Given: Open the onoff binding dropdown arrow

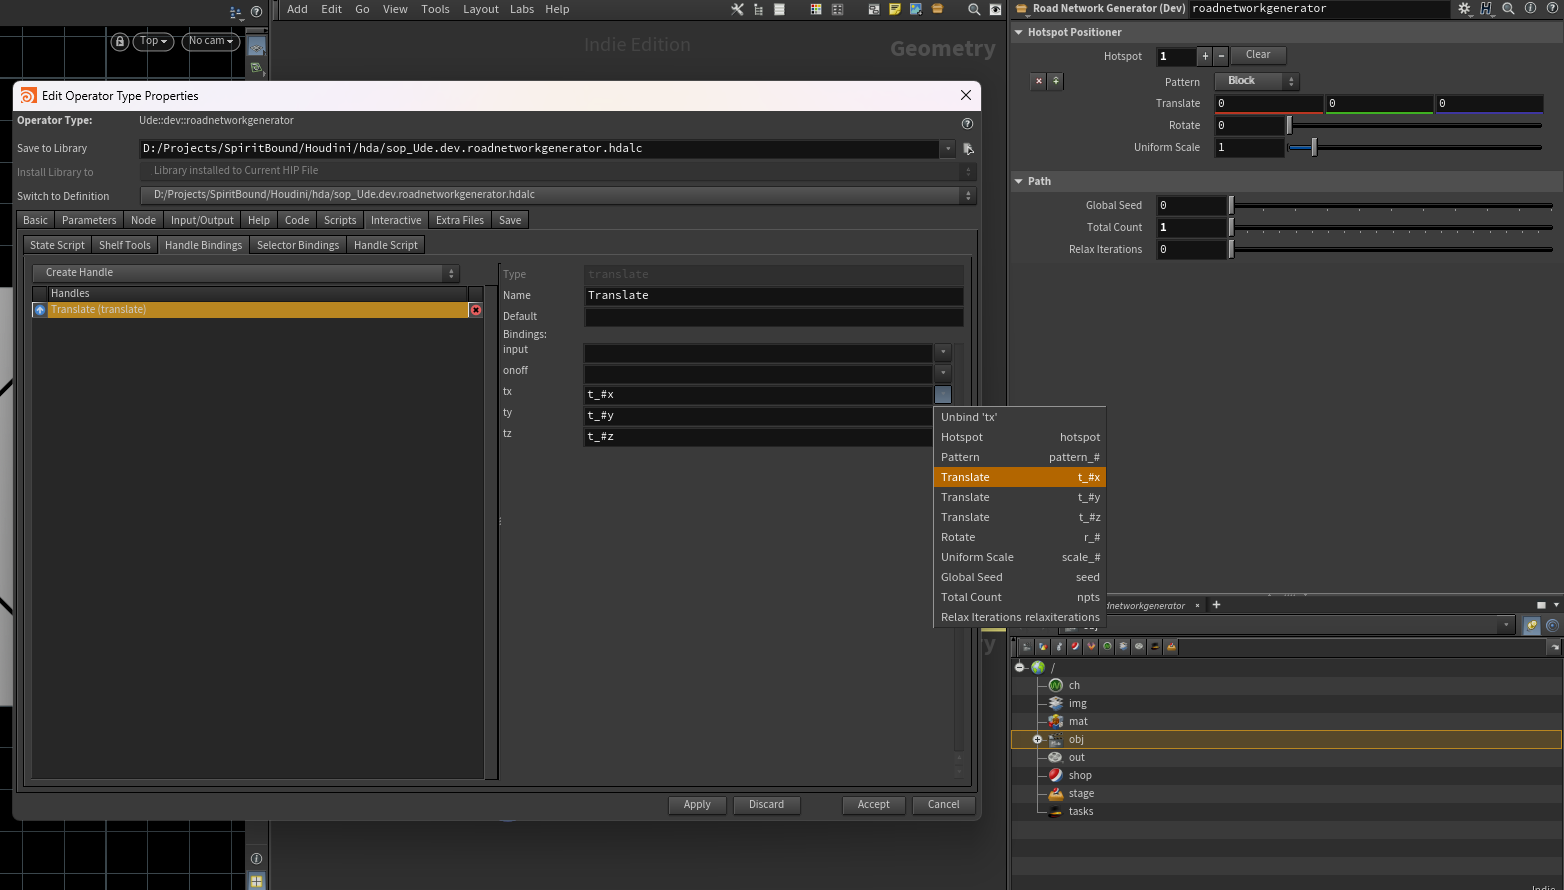Looking at the screenshot, I should pyautogui.click(x=943, y=373).
